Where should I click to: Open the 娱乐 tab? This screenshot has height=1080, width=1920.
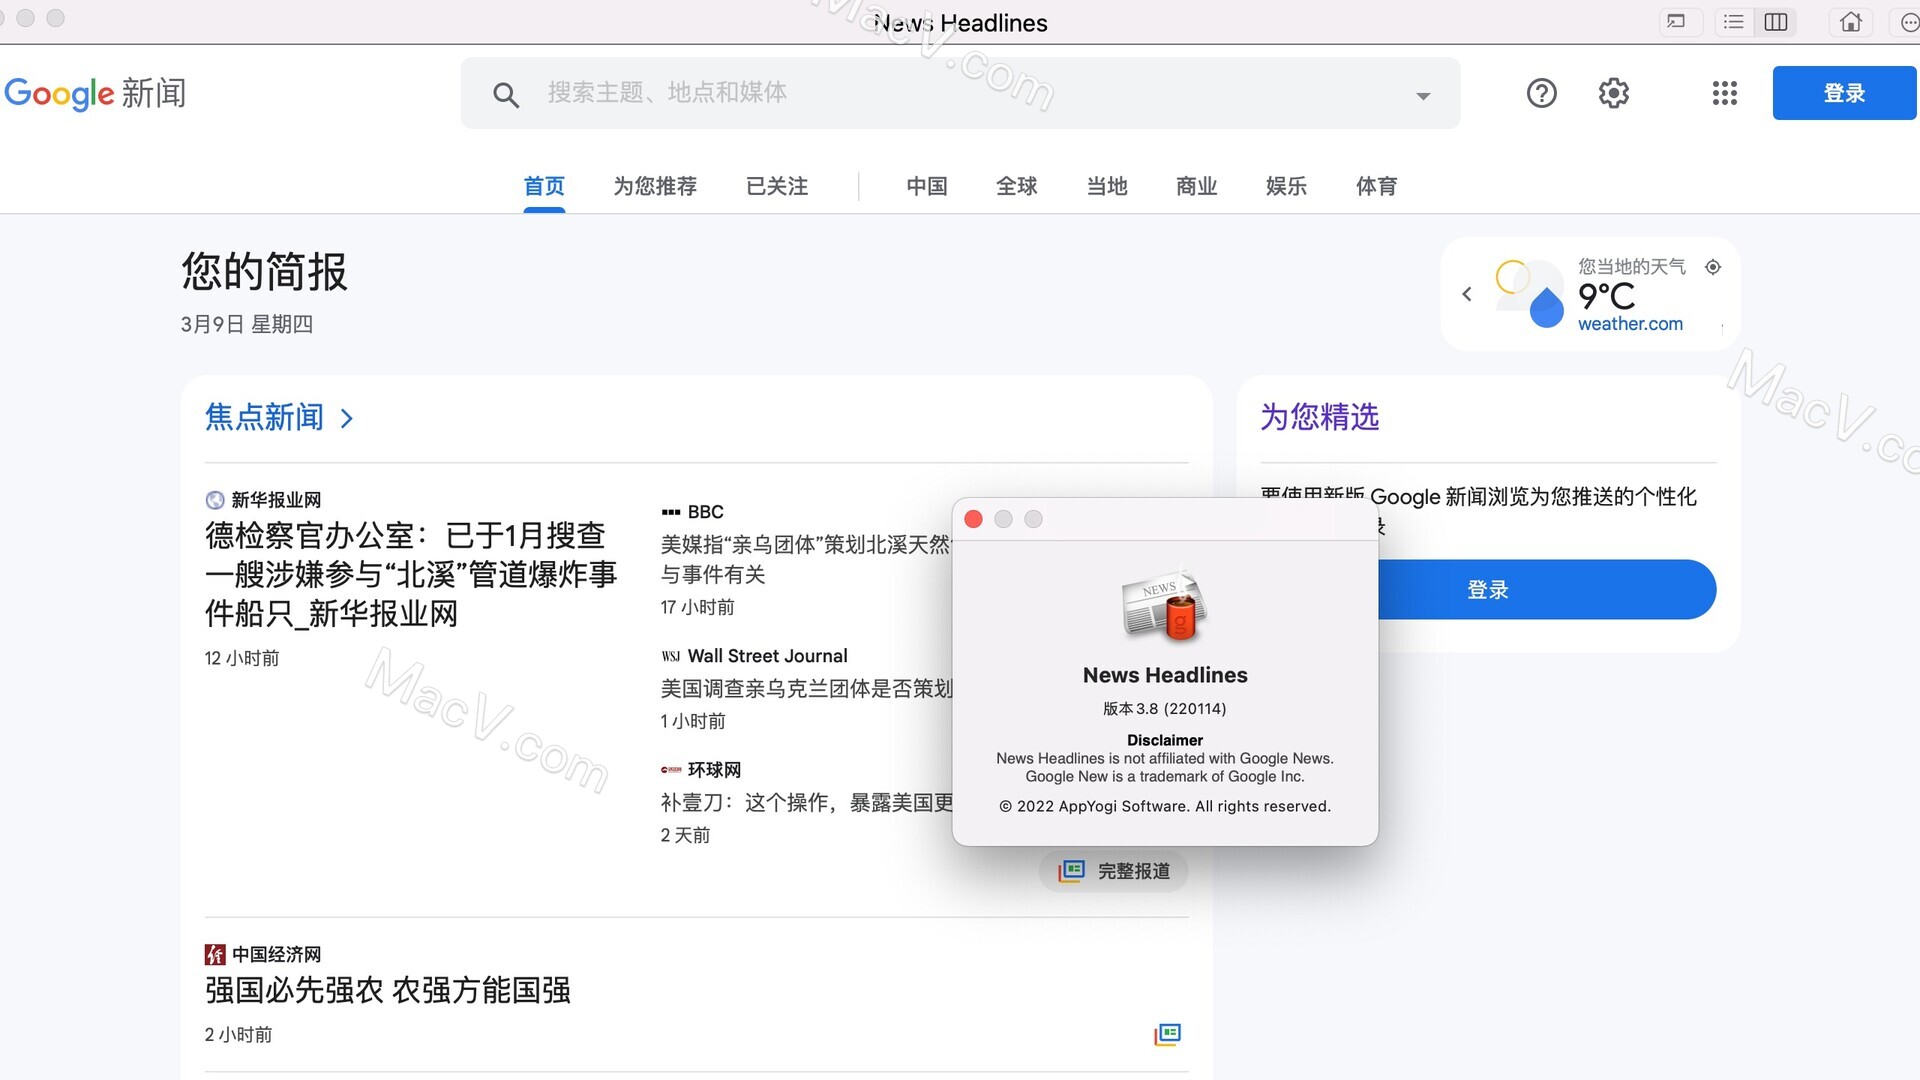pyautogui.click(x=1287, y=186)
